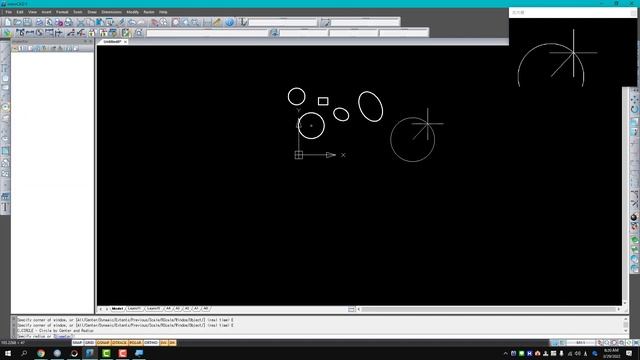Open the Draw menu
The width and height of the screenshot is (640, 360).
click(92, 12)
